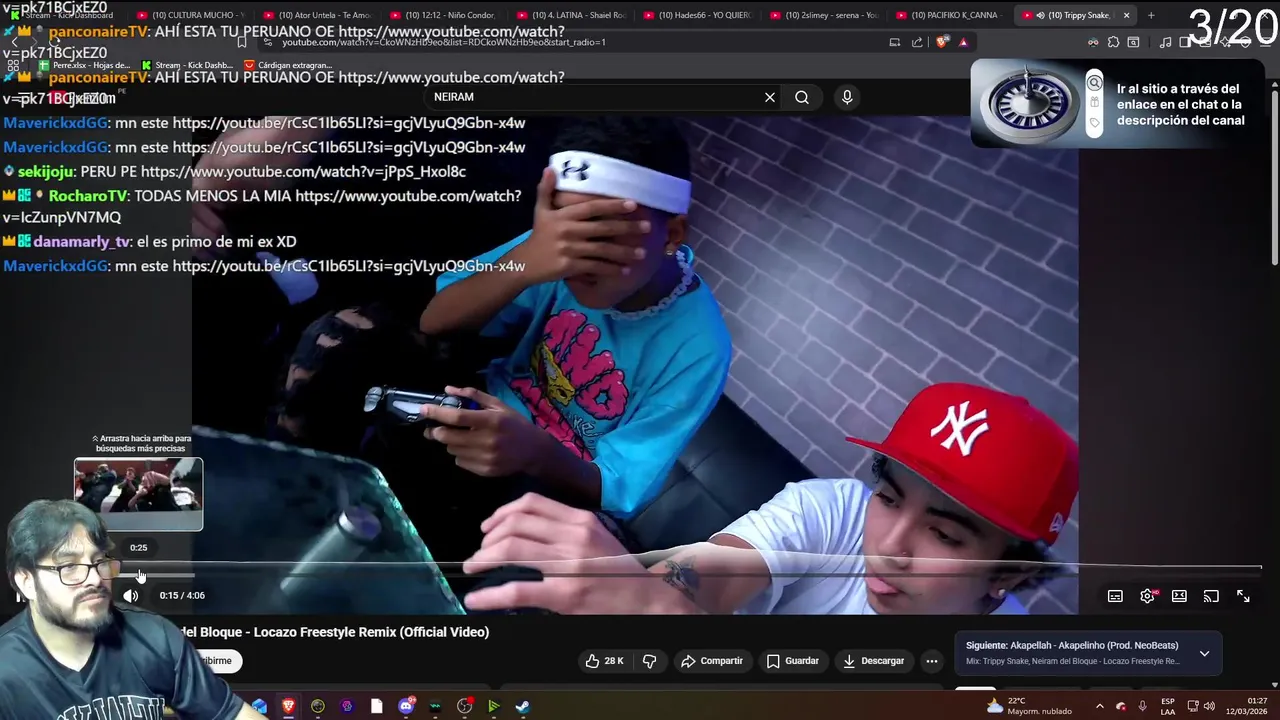Click the Brave Shields lion icon
1280x720 pixels.
(x=941, y=42)
